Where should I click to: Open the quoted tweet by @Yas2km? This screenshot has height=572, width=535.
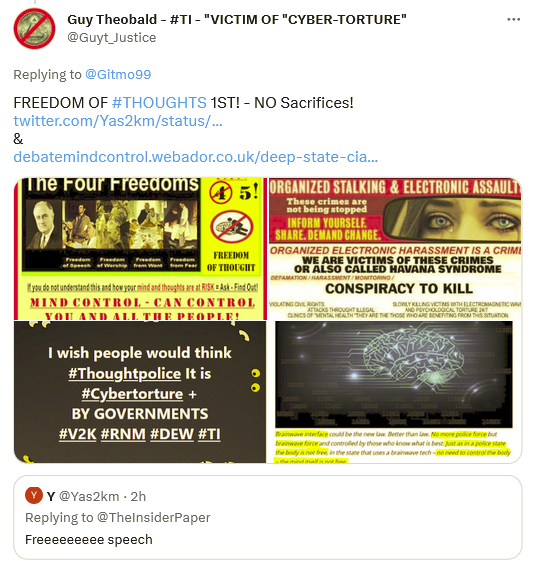point(268,517)
